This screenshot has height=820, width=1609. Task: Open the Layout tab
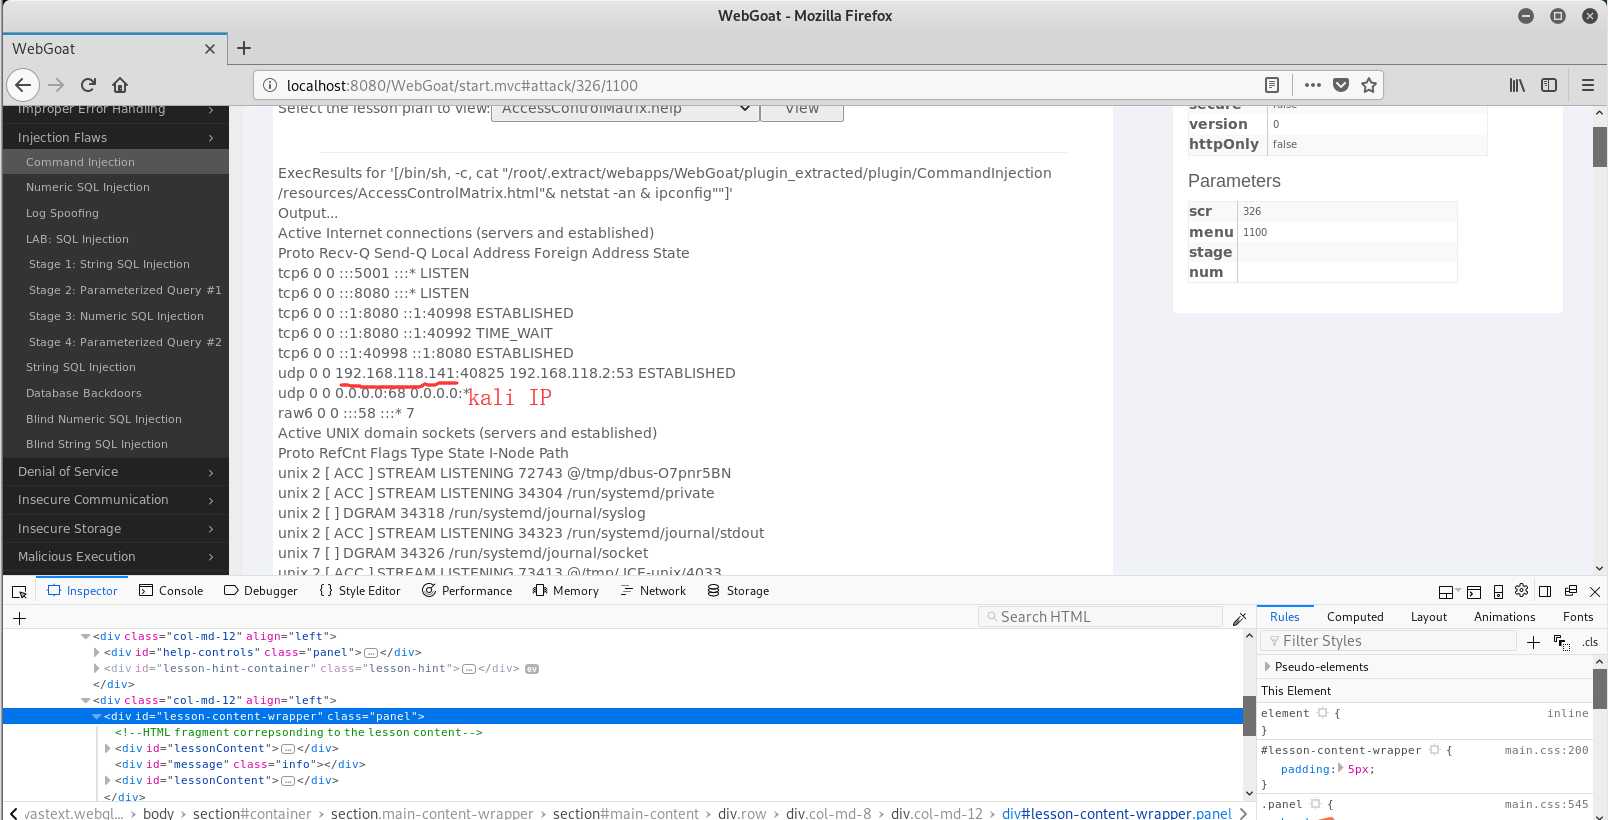click(x=1429, y=617)
